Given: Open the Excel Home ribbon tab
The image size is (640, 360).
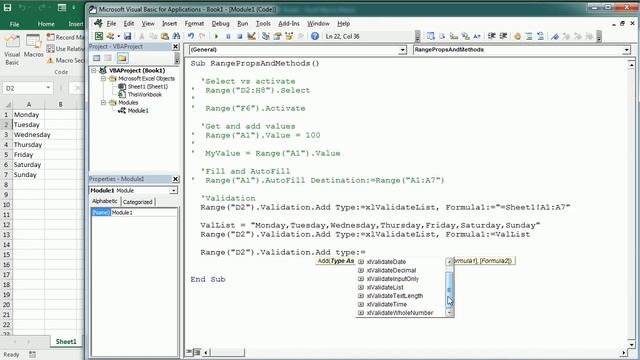Looking at the screenshot, I should point(46,24).
